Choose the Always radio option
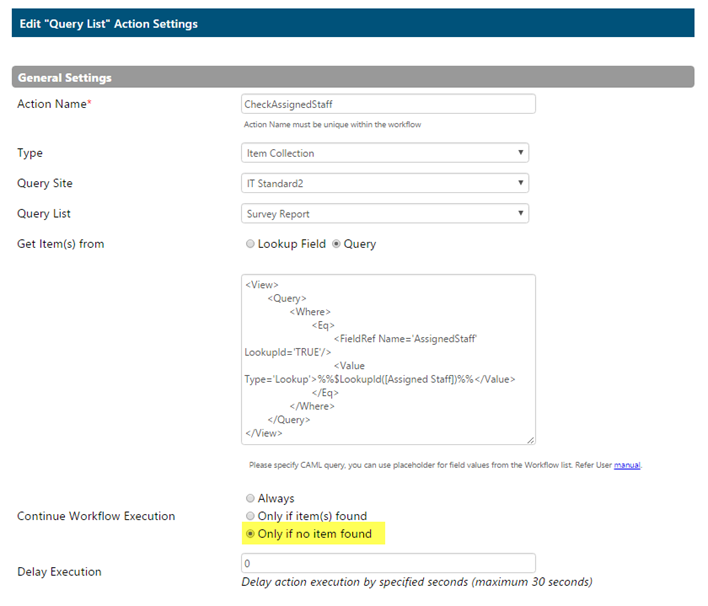 (250, 498)
